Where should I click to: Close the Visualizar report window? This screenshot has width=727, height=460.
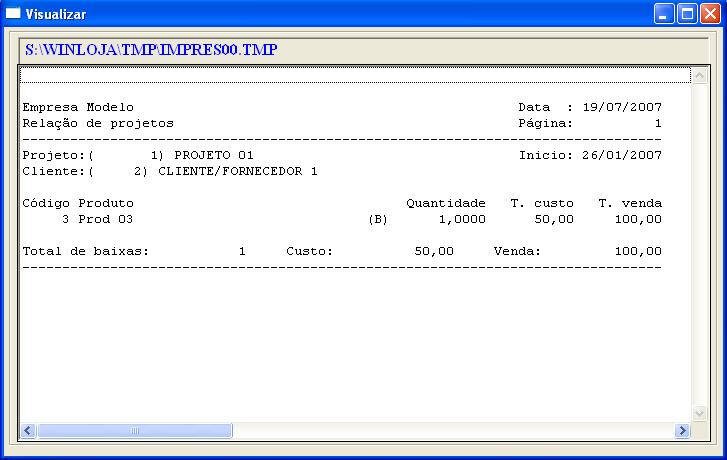point(709,14)
